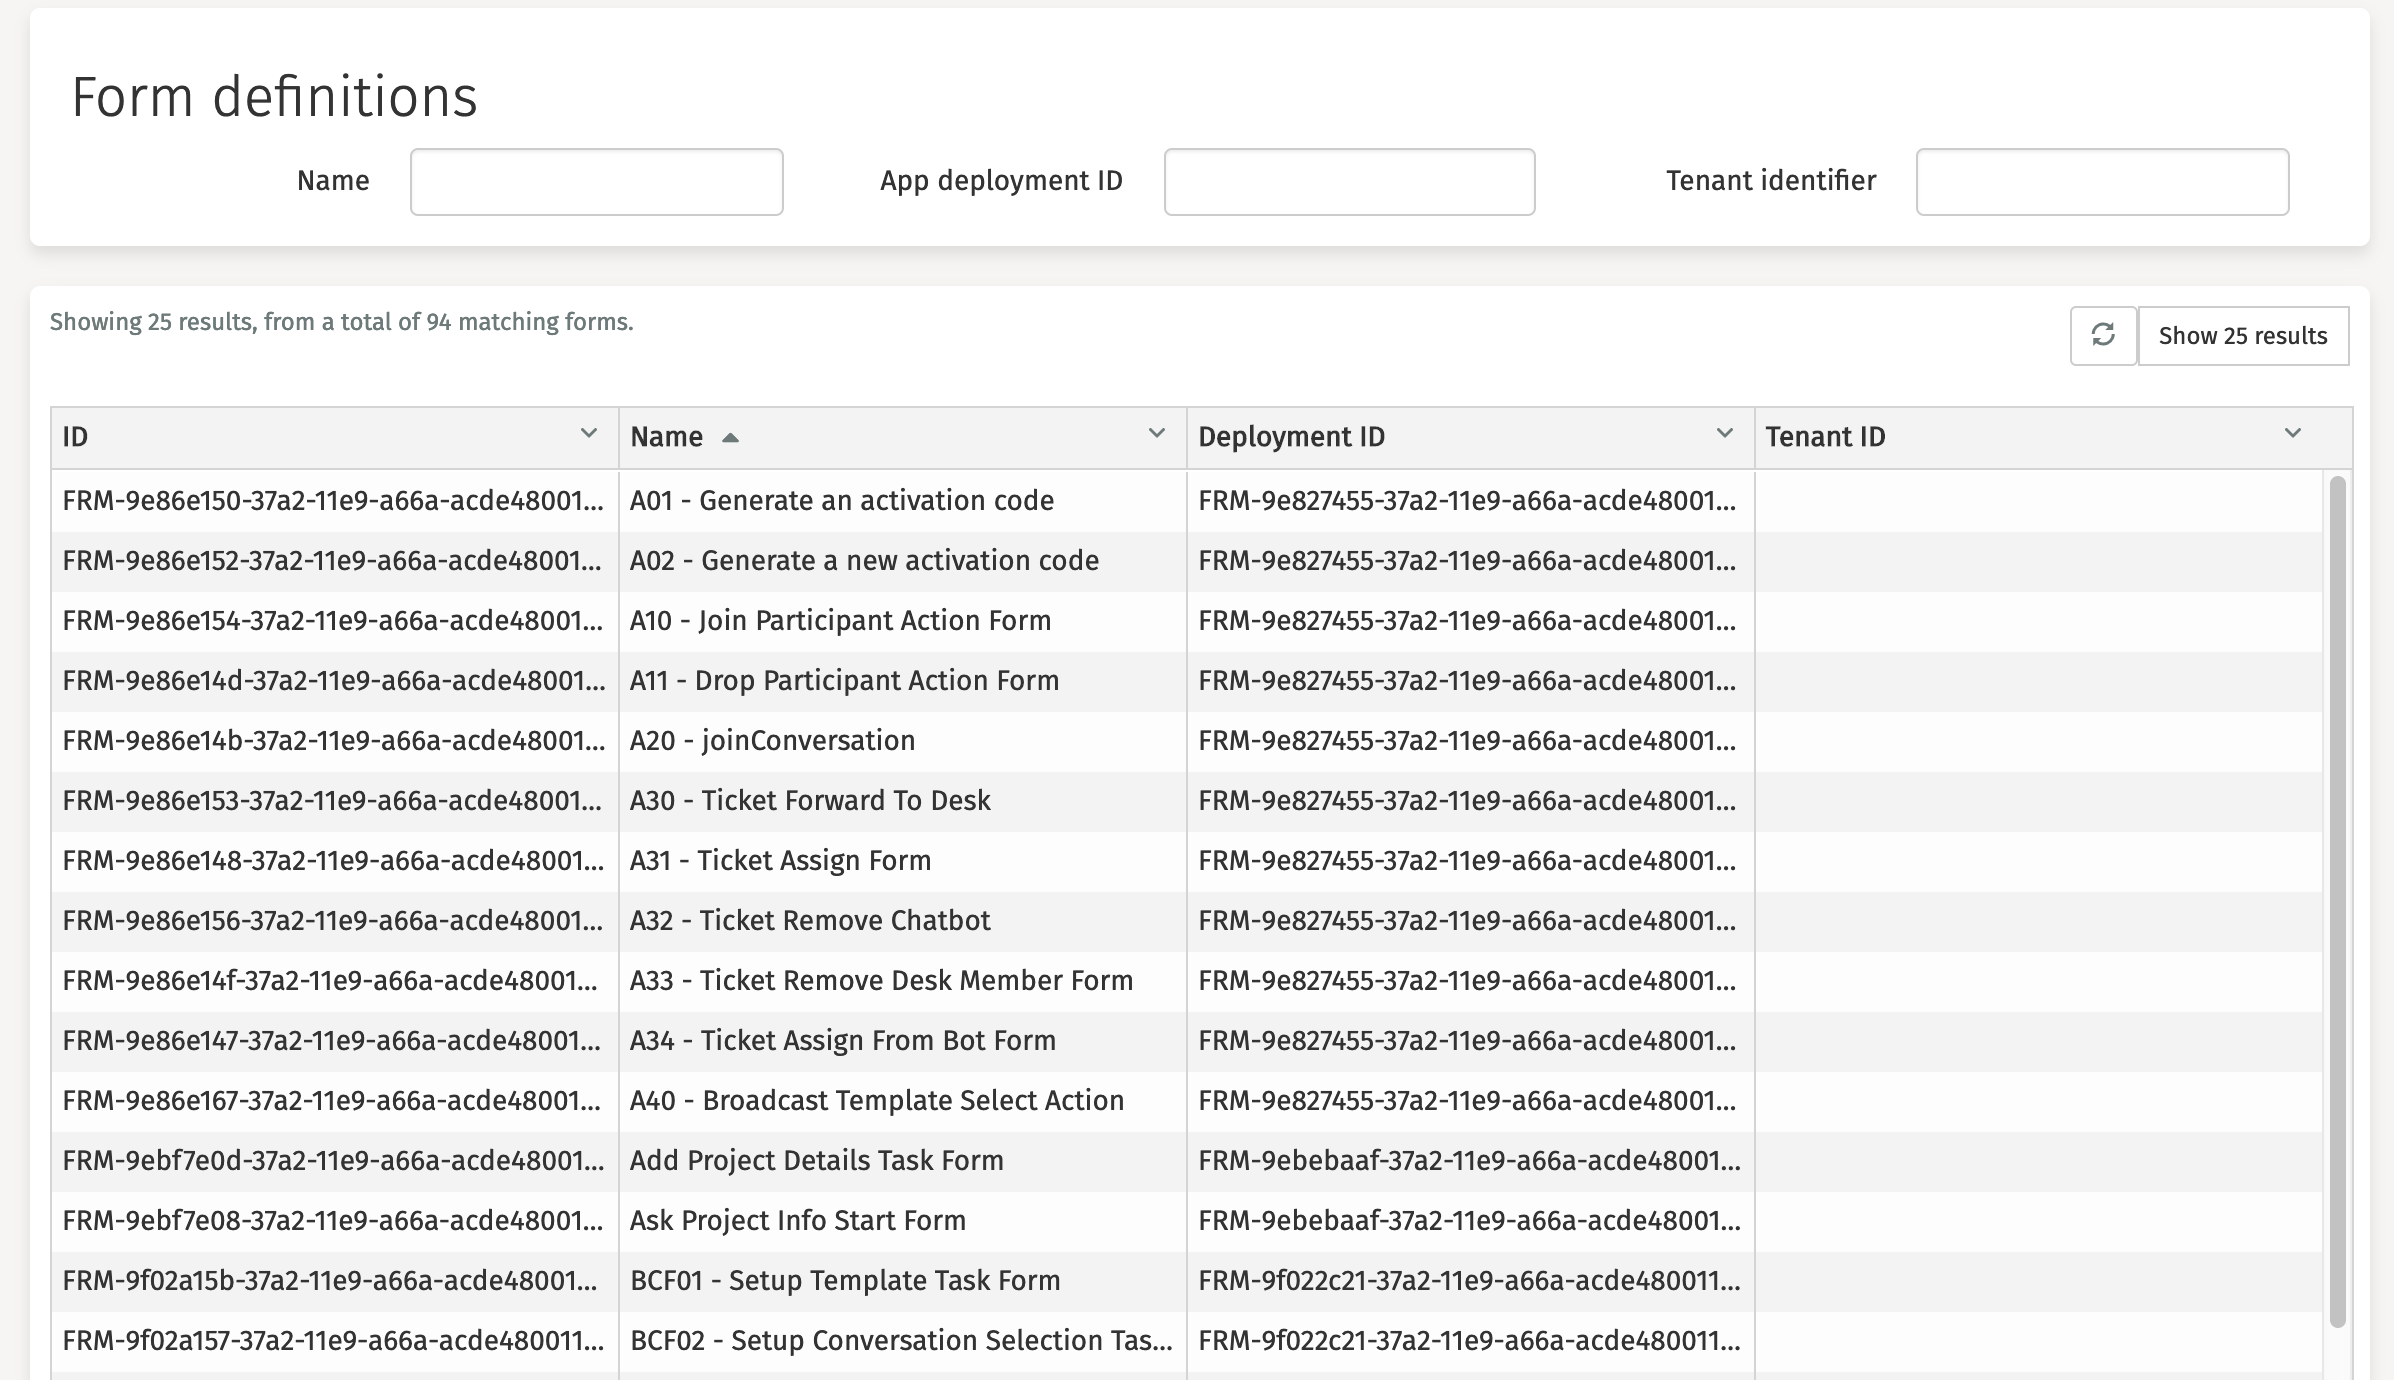
Task: Select the A40 - Broadcast Template Select Action row
Action: point(876,1101)
